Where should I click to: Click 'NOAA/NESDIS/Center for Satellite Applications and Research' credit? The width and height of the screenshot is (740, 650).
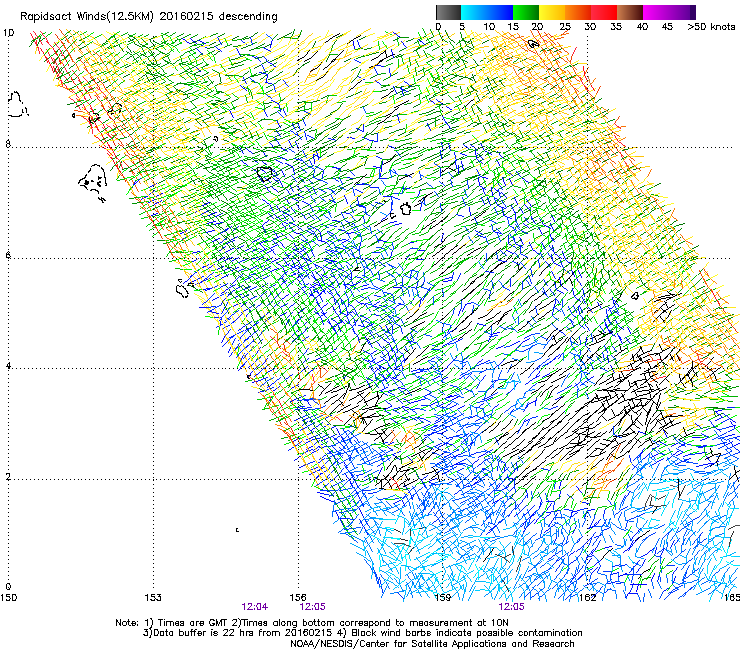(432, 643)
